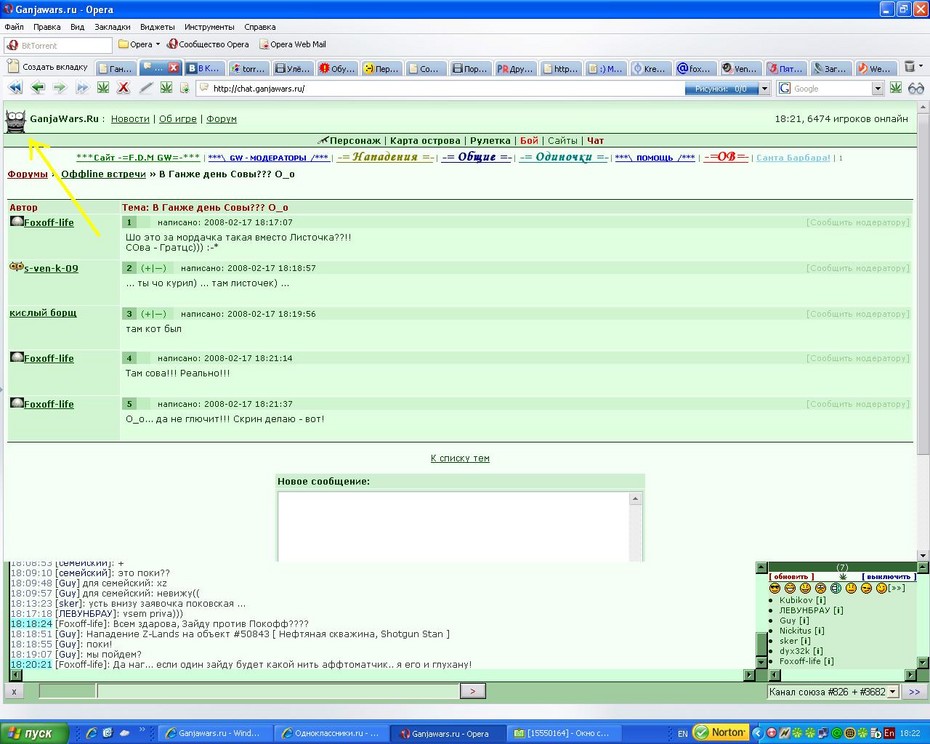Reload page with the leaf icon beside fast-forward

[x=103, y=88]
